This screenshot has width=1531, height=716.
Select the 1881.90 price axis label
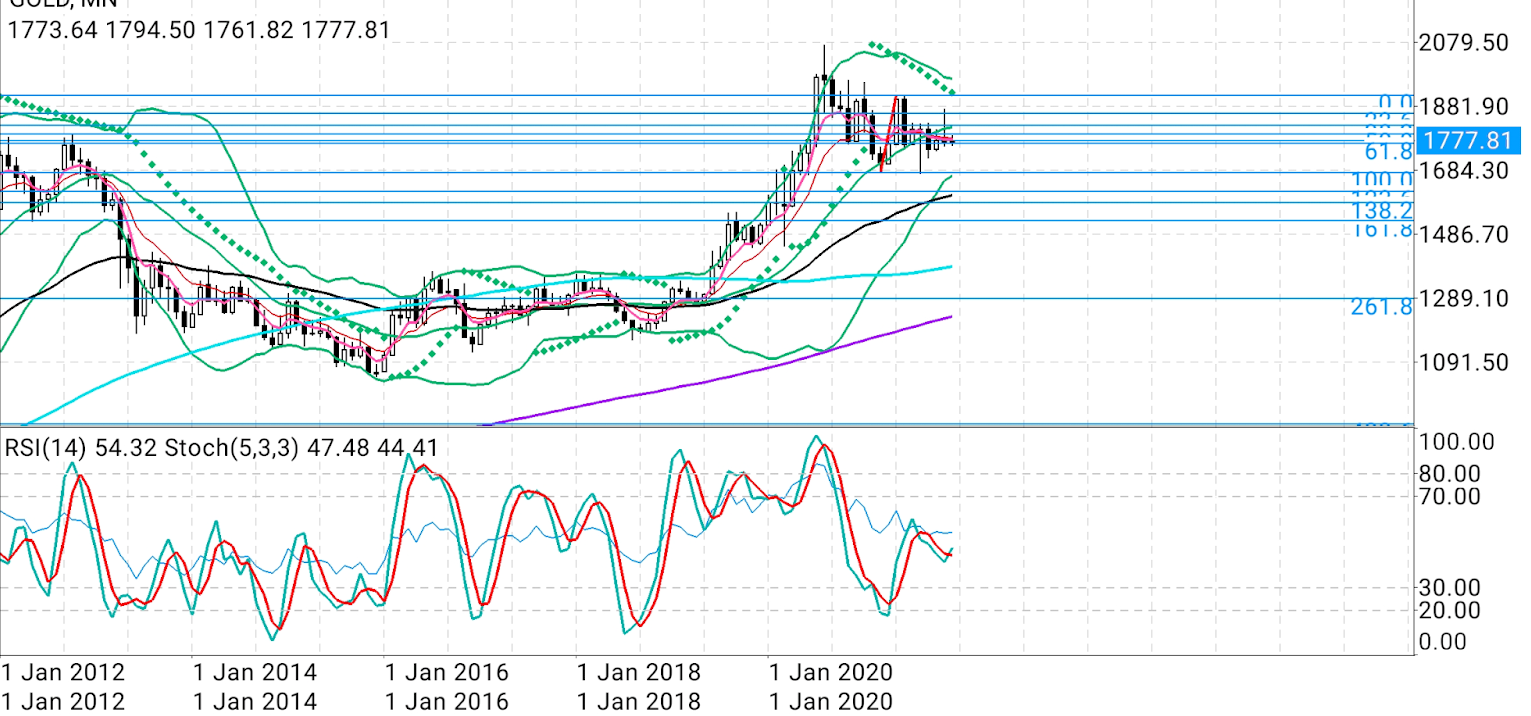point(1464,107)
